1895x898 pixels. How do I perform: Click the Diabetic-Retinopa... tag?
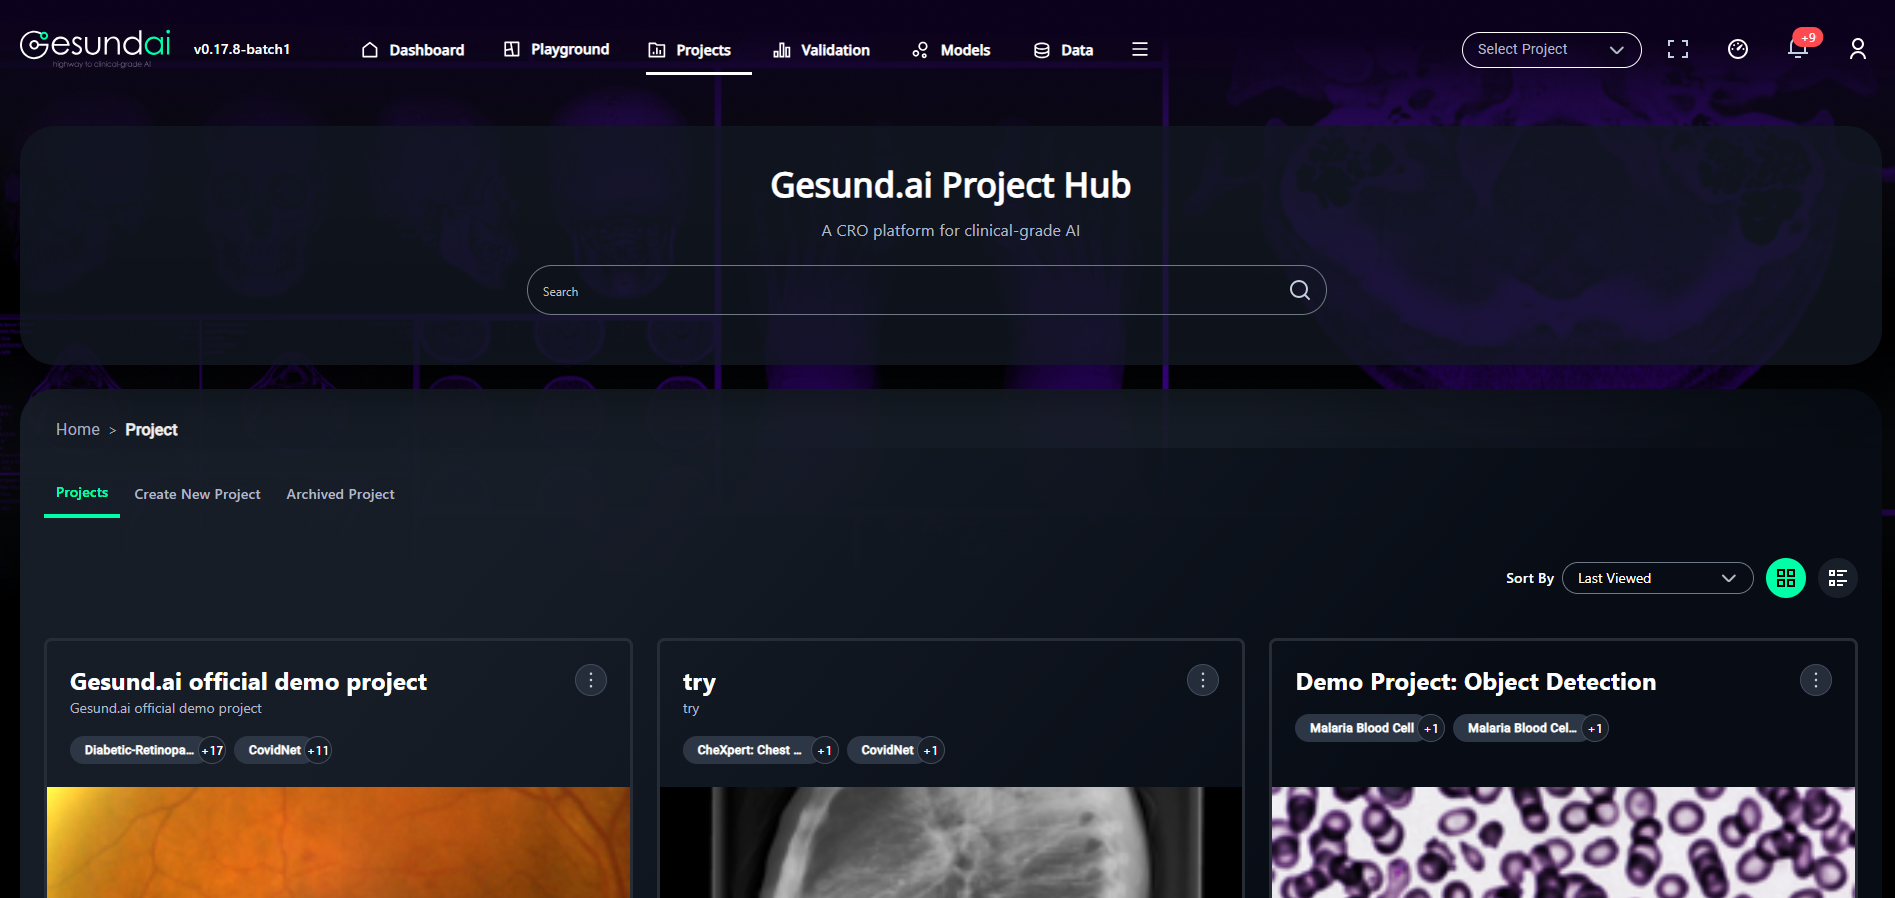[139, 750]
